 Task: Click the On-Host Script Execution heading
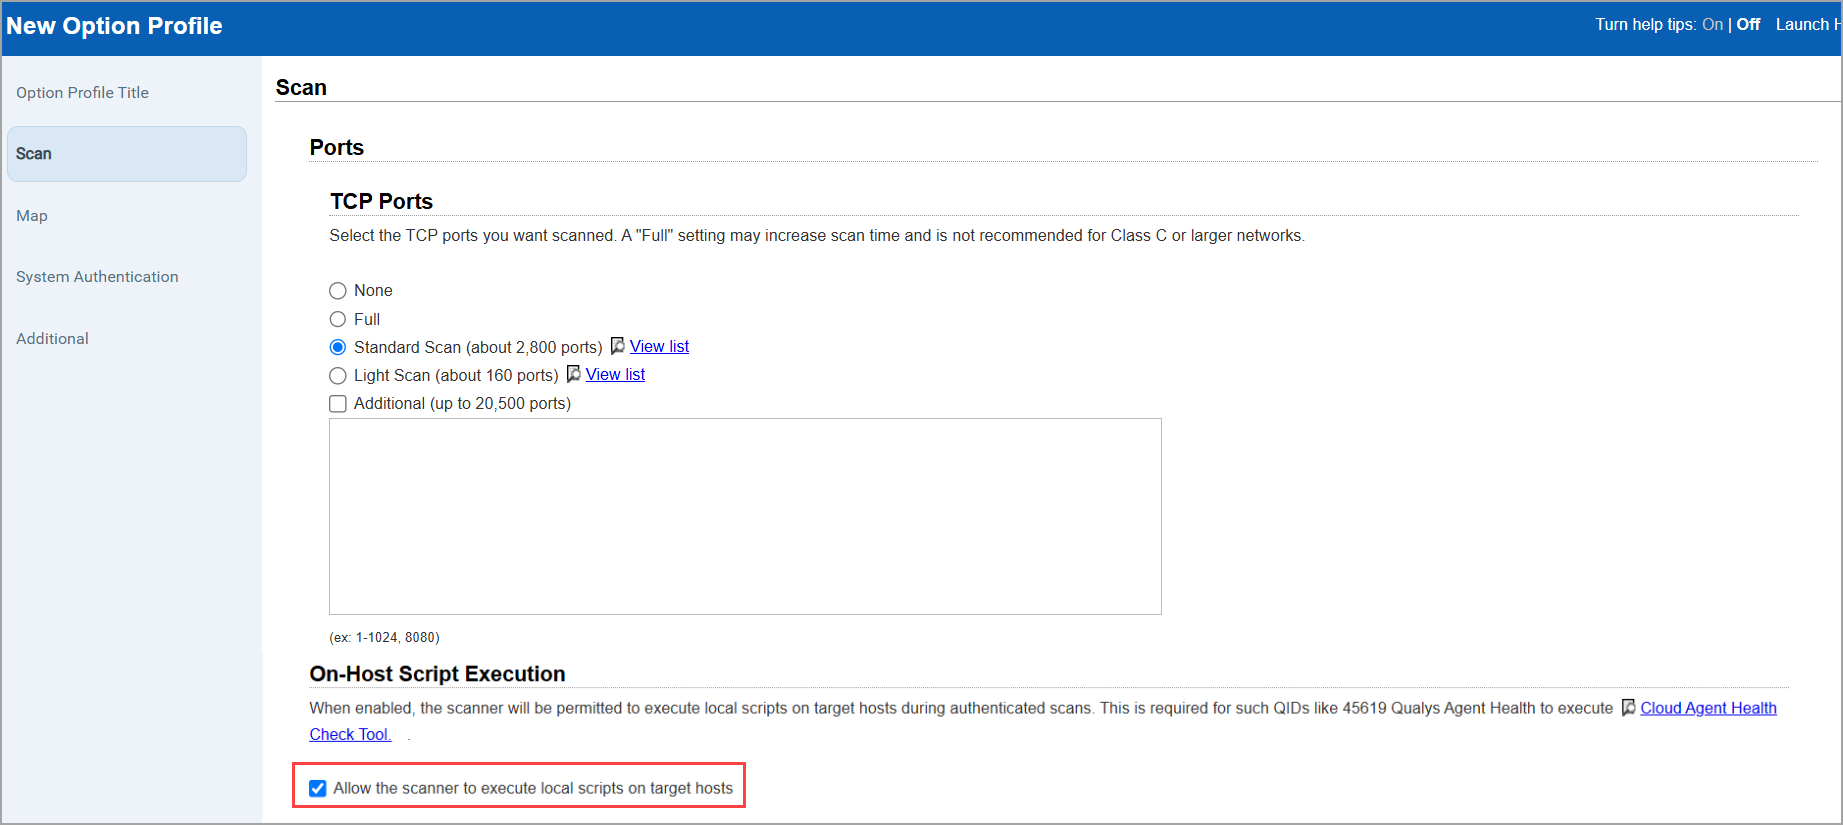437,674
